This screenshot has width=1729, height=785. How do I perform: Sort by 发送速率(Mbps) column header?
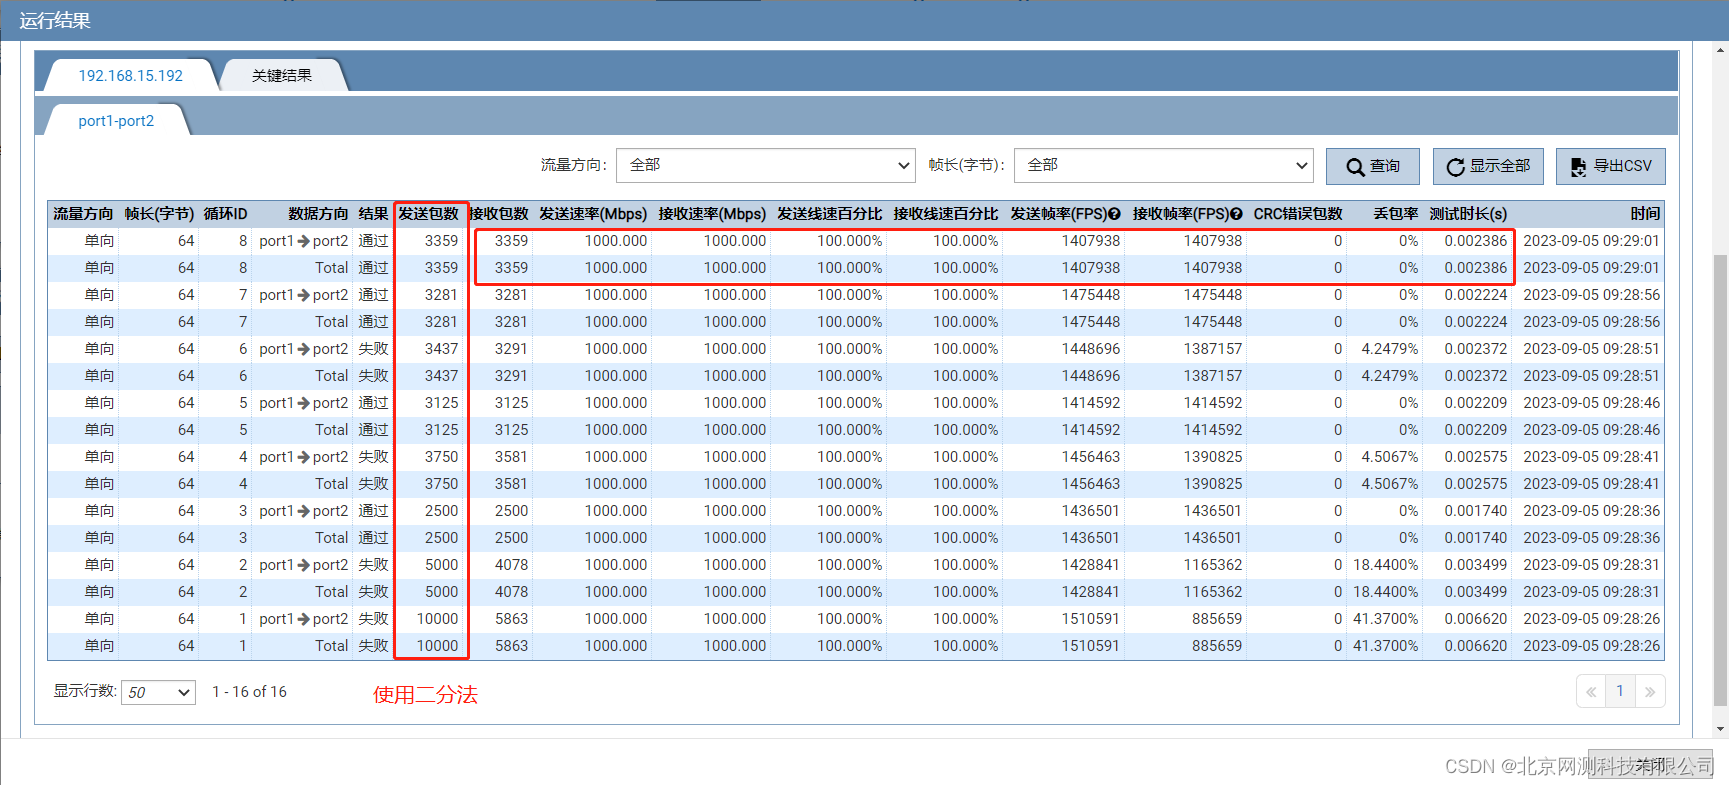point(593,214)
